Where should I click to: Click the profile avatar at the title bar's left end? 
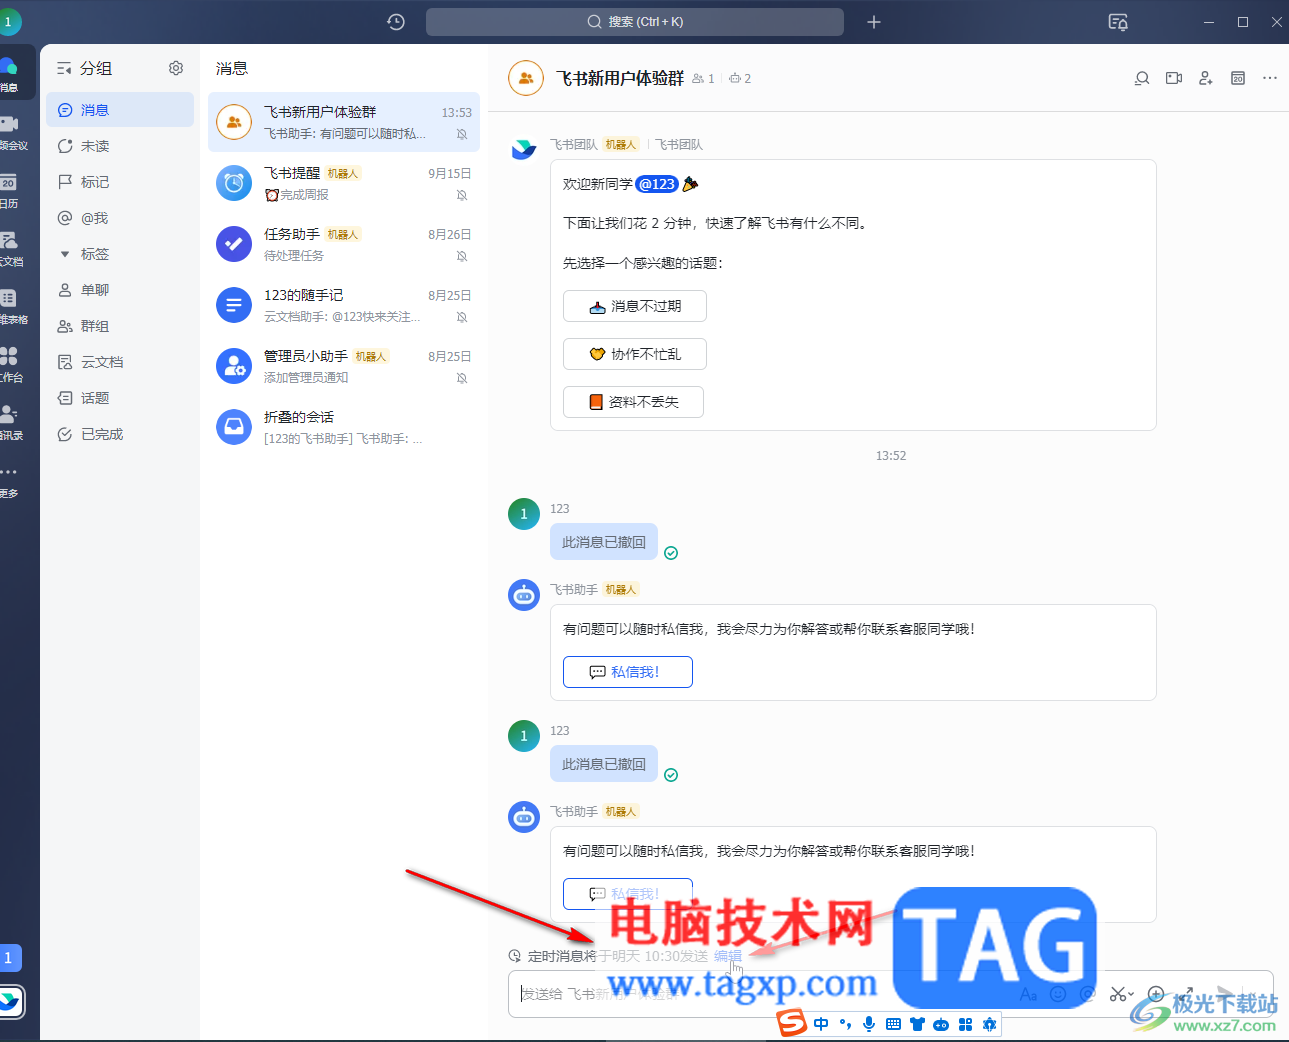coord(9,22)
